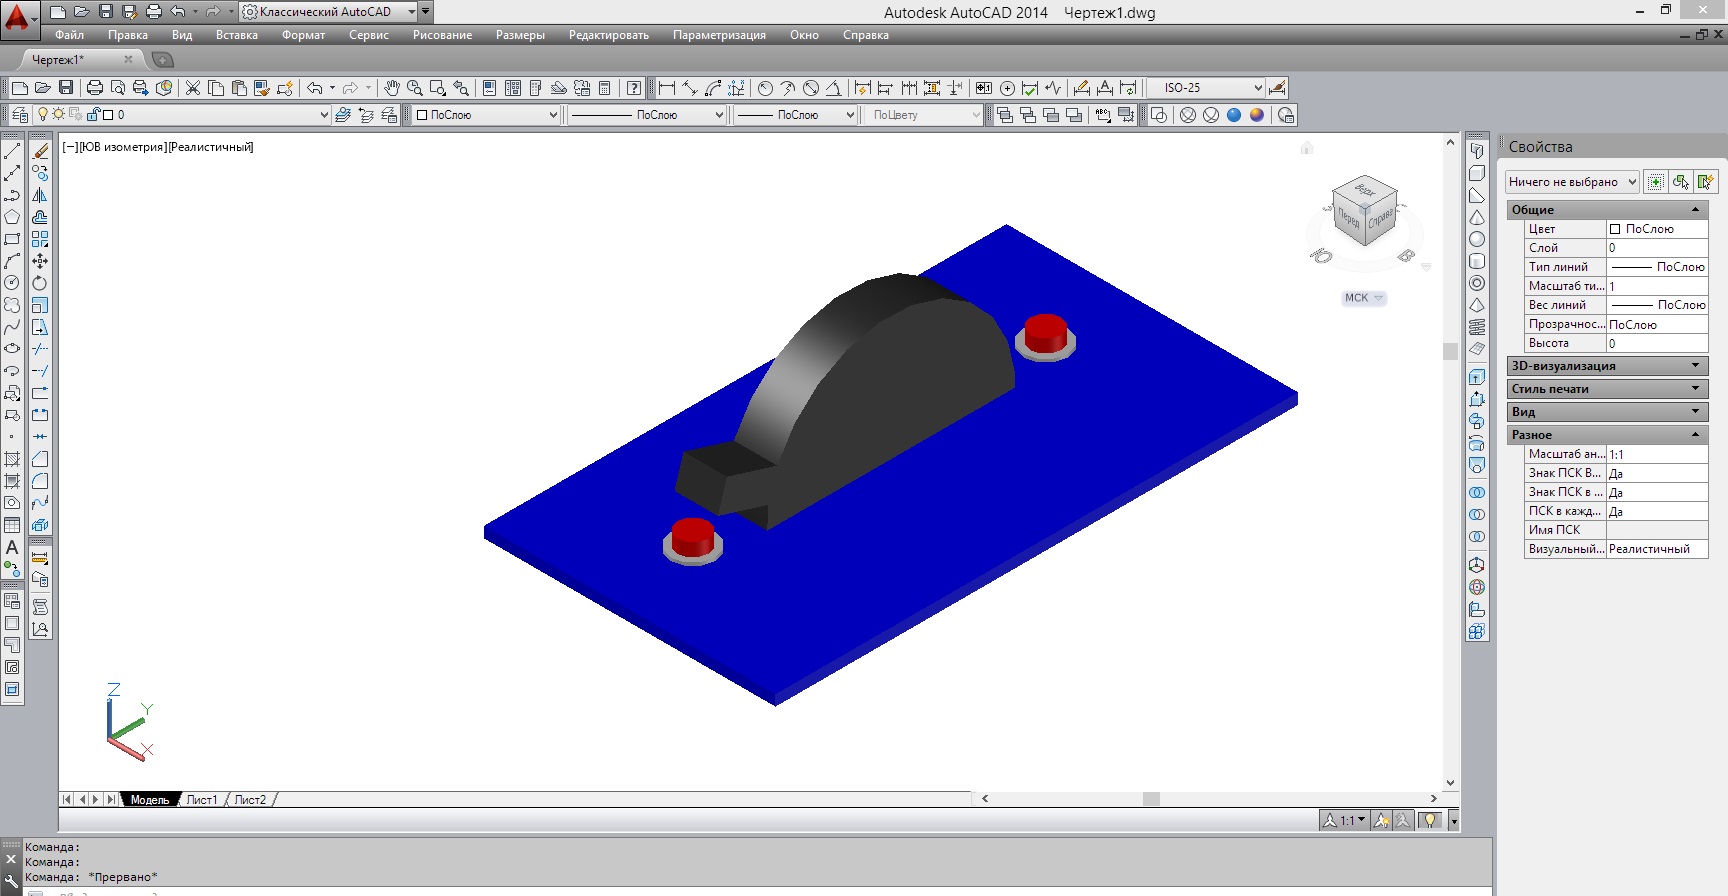Screen dimensions: 1728x896
Task: Click the Plot (print) icon
Action: point(95,88)
